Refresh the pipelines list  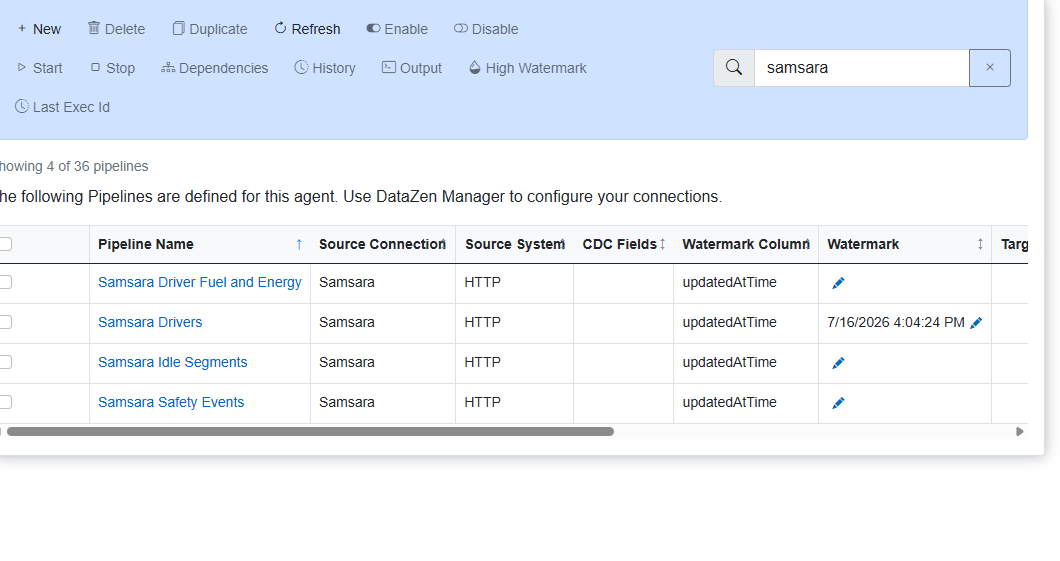[308, 29]
